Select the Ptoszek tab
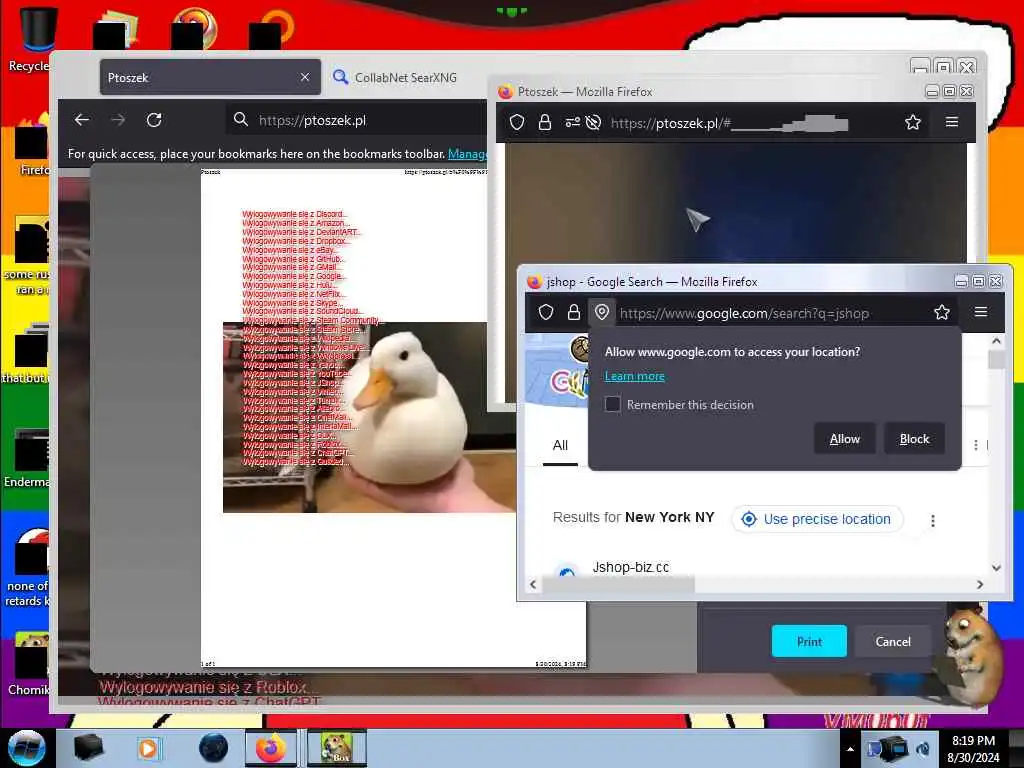Viewport: 1024px width, 768px height. [x=210, y=77]
